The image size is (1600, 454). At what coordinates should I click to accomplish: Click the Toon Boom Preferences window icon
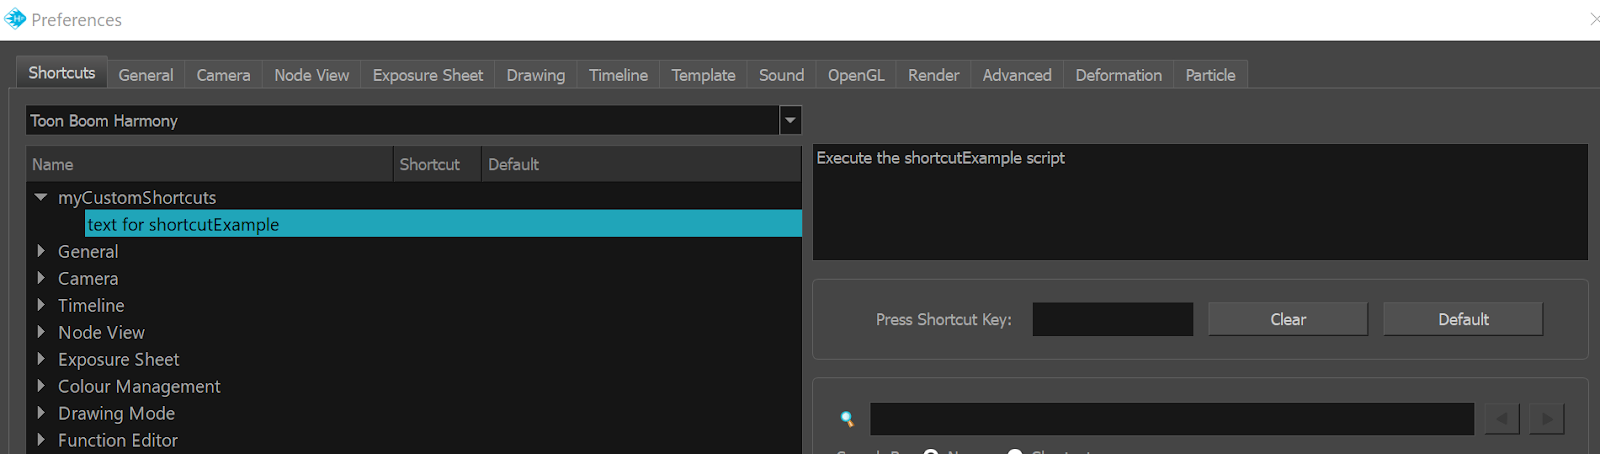coord(15,18)
